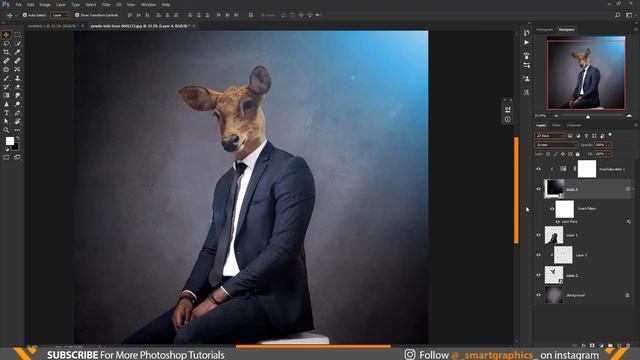Select the Eyedropper tool
Viewport: 640px width, 360px height.
tap(17, 52)
